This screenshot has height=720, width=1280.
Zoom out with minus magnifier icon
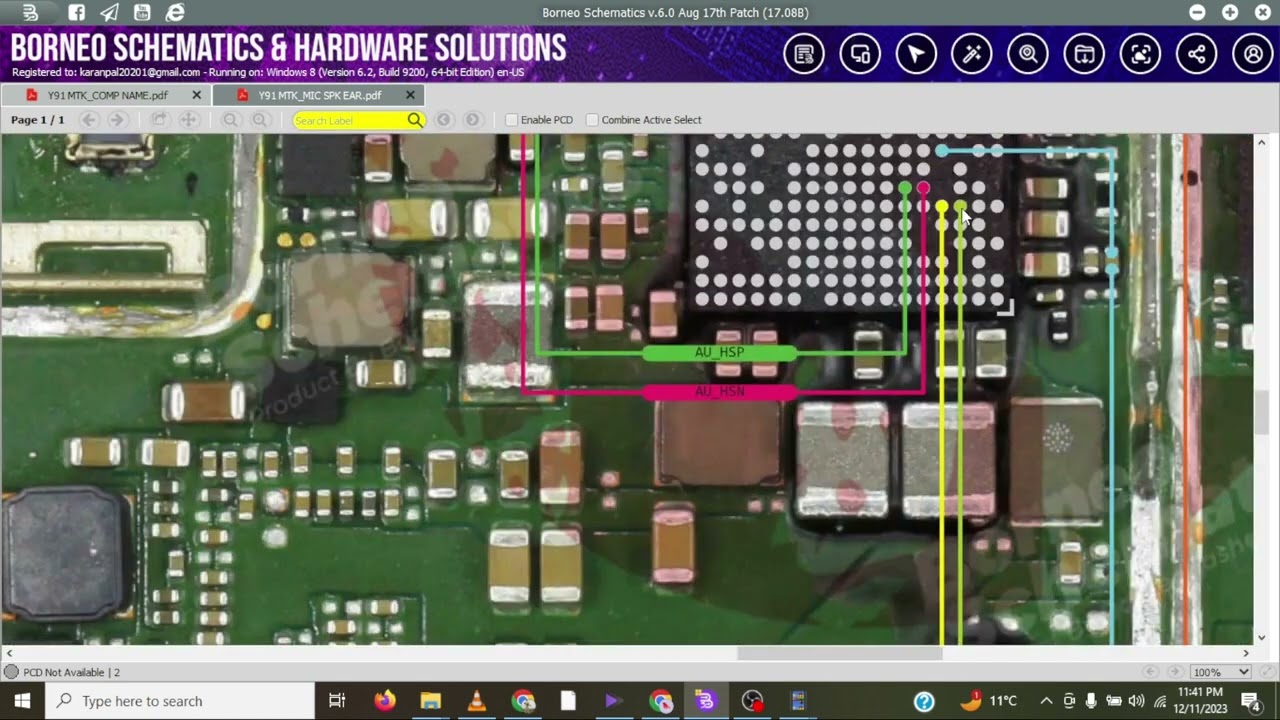[x=231, y=120]
